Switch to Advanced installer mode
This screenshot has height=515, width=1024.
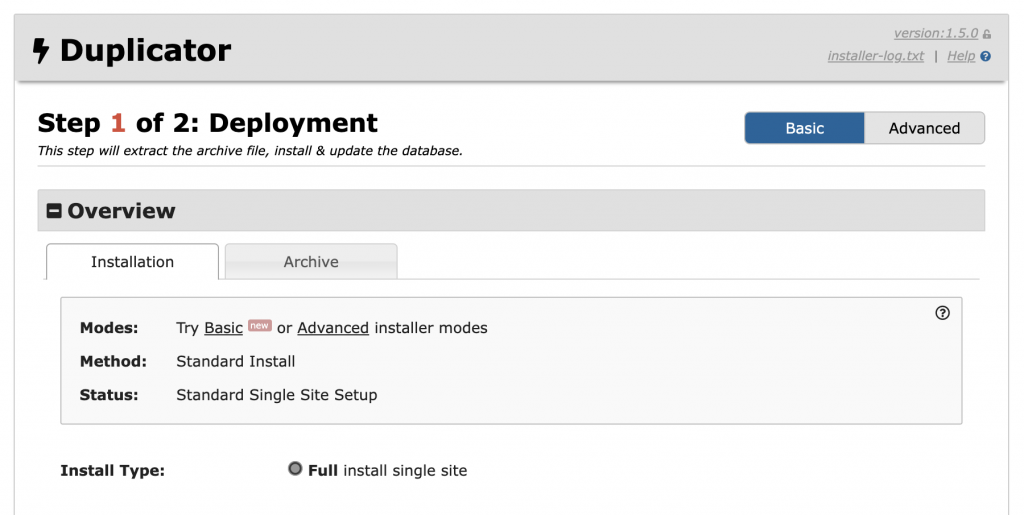coord(924,128)
